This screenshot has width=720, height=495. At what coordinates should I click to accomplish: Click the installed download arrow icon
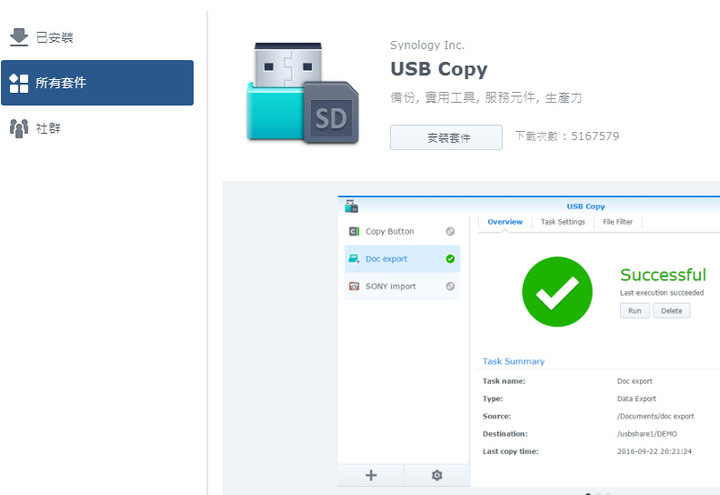(x=19, y=37)
